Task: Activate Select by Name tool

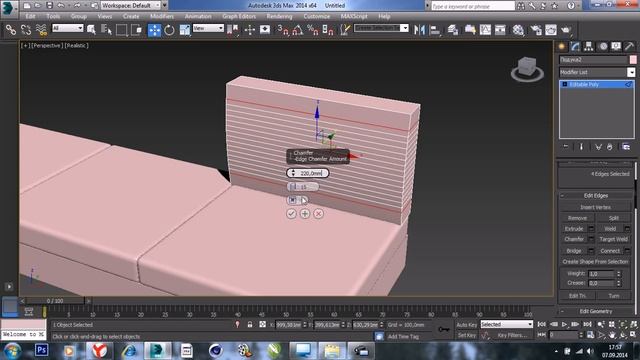Action: (x=106, y=30)
